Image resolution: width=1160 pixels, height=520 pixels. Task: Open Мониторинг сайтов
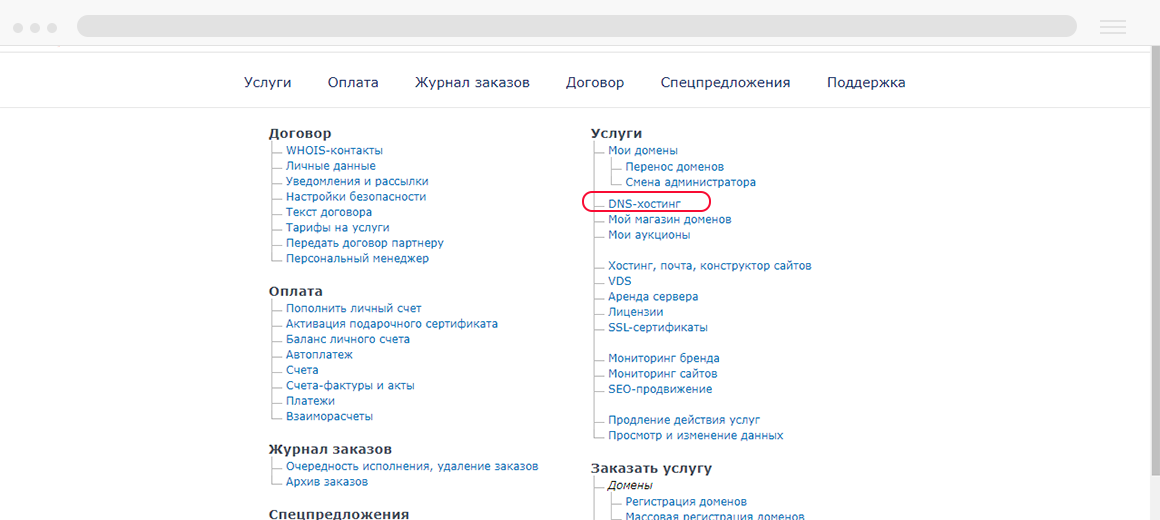(662, 374)
